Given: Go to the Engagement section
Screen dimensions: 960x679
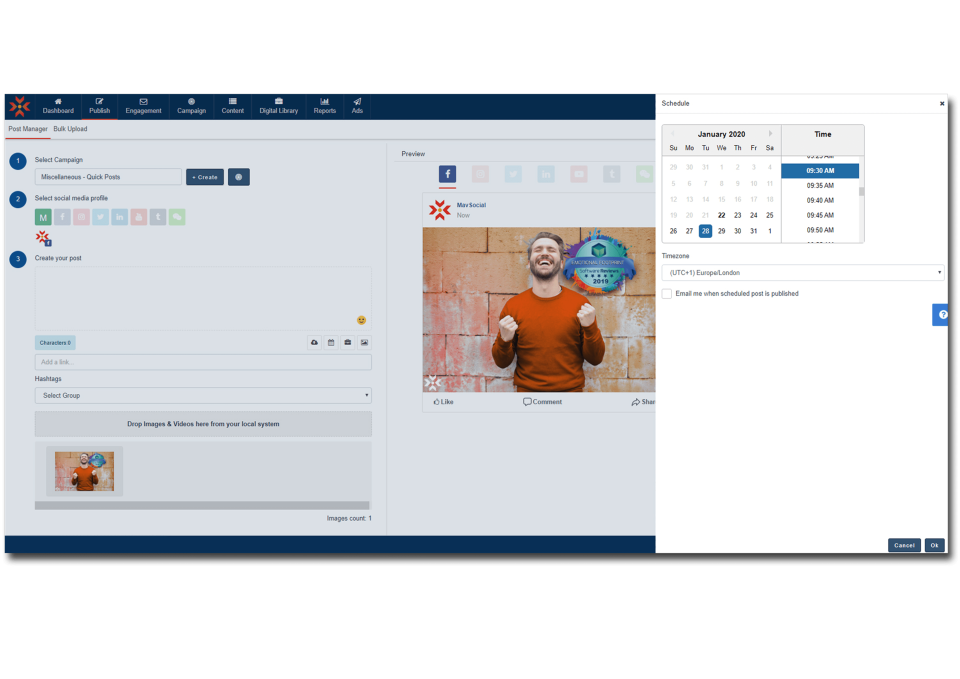Looking at the screenshot, I should [x=143, y=107].
